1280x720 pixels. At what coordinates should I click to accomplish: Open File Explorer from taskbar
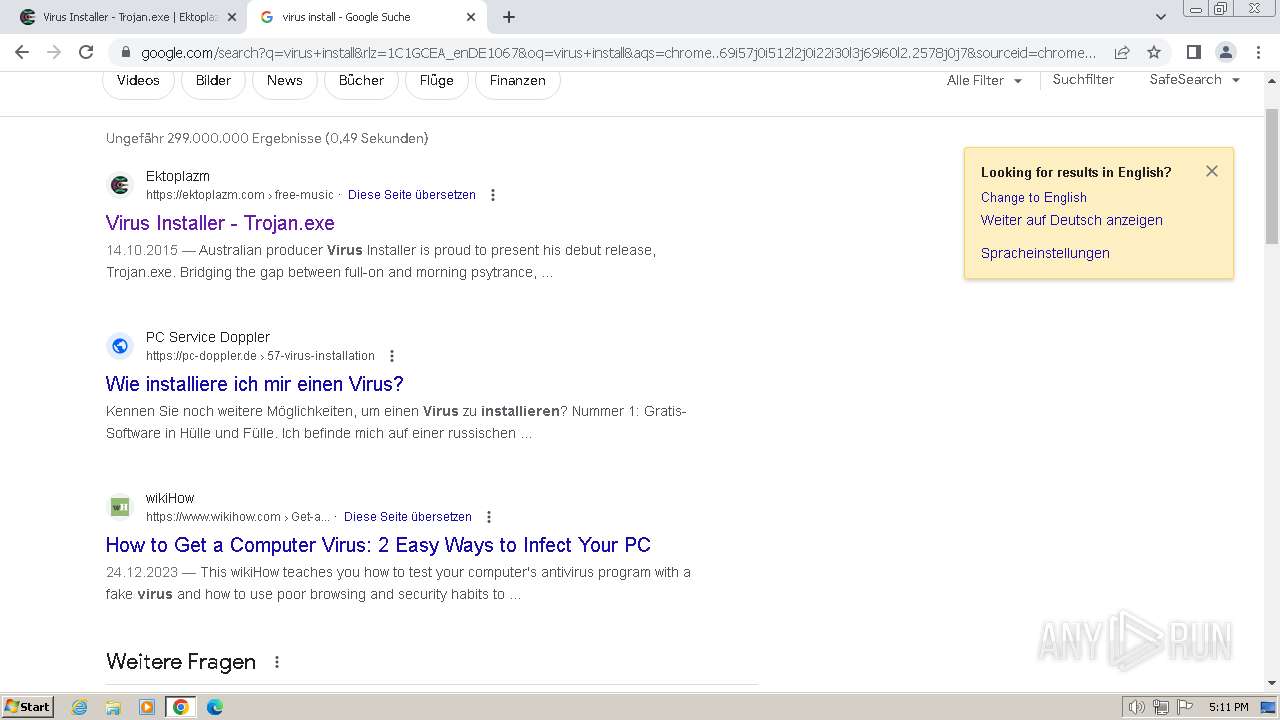[x=113, y=707]
